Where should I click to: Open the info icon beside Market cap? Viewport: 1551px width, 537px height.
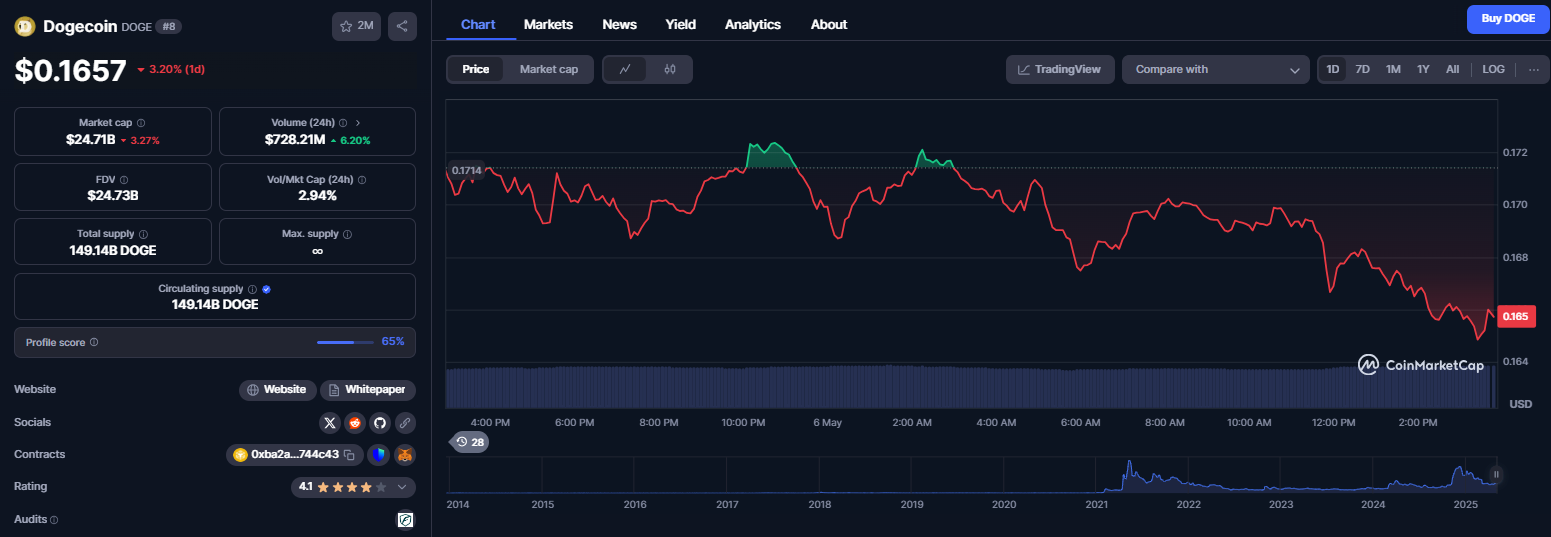140,123
